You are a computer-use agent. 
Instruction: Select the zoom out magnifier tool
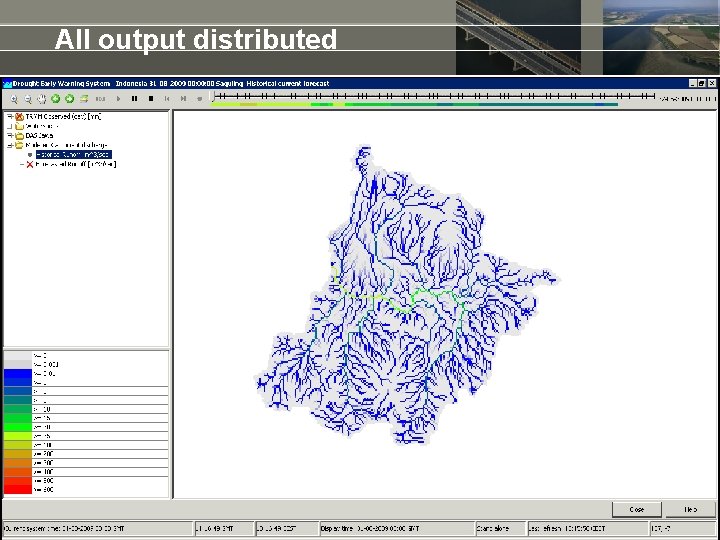tap(28, 98)
